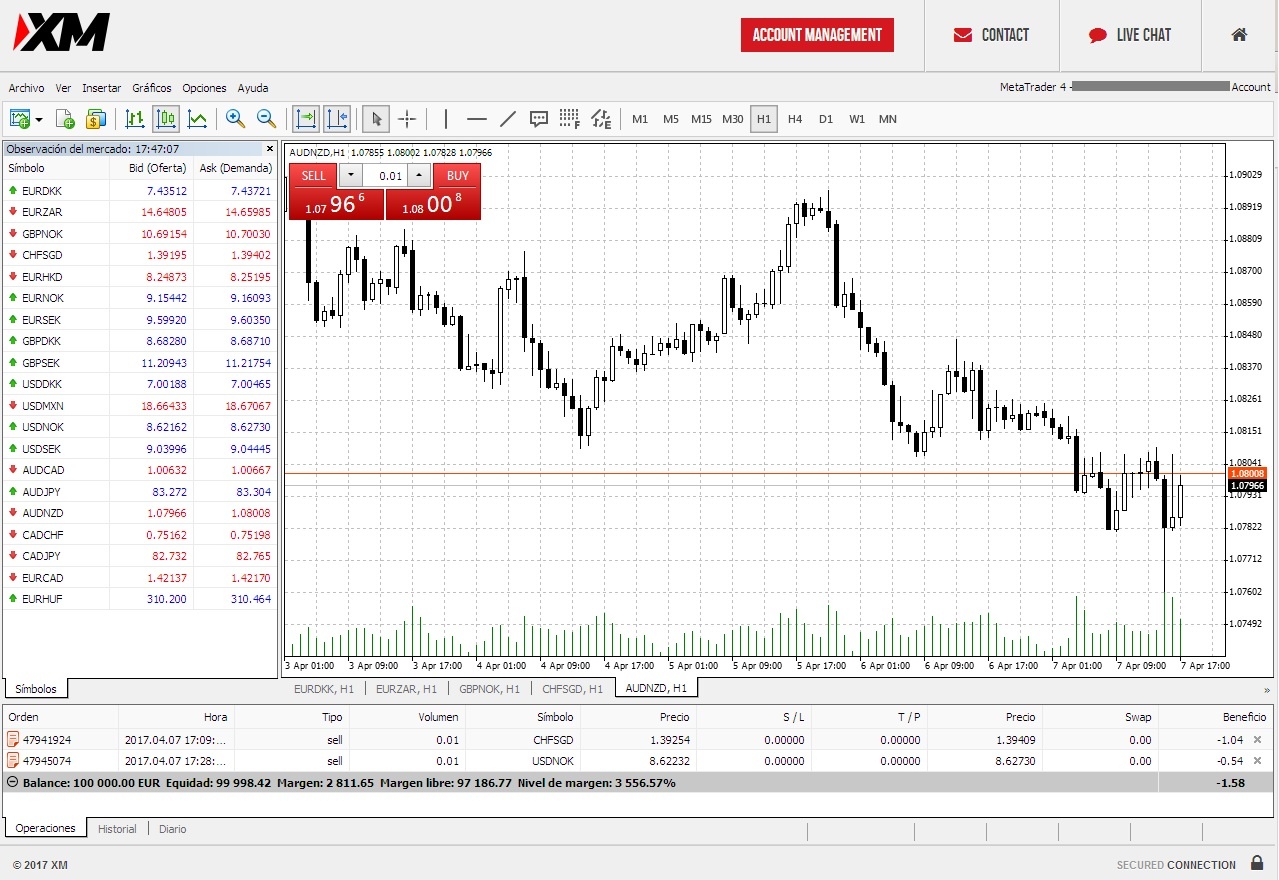Image resolution: width=1279 pixels, height=880 pixels.
Task: Switch to the Historial tab
Action: [x=117, y=829]
